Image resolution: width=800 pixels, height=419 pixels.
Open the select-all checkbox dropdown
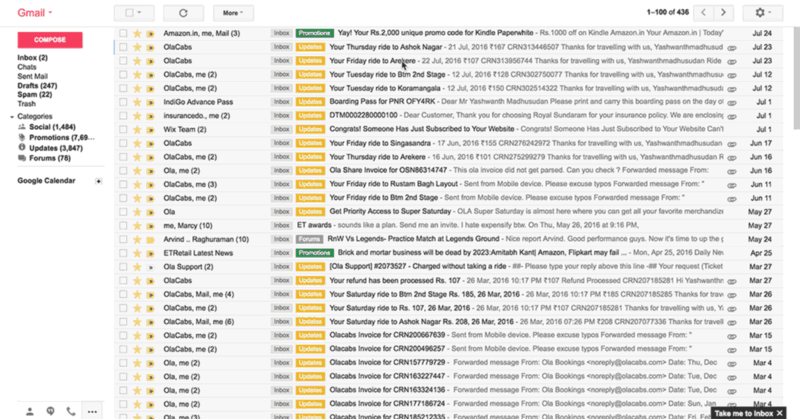[134, 13]
